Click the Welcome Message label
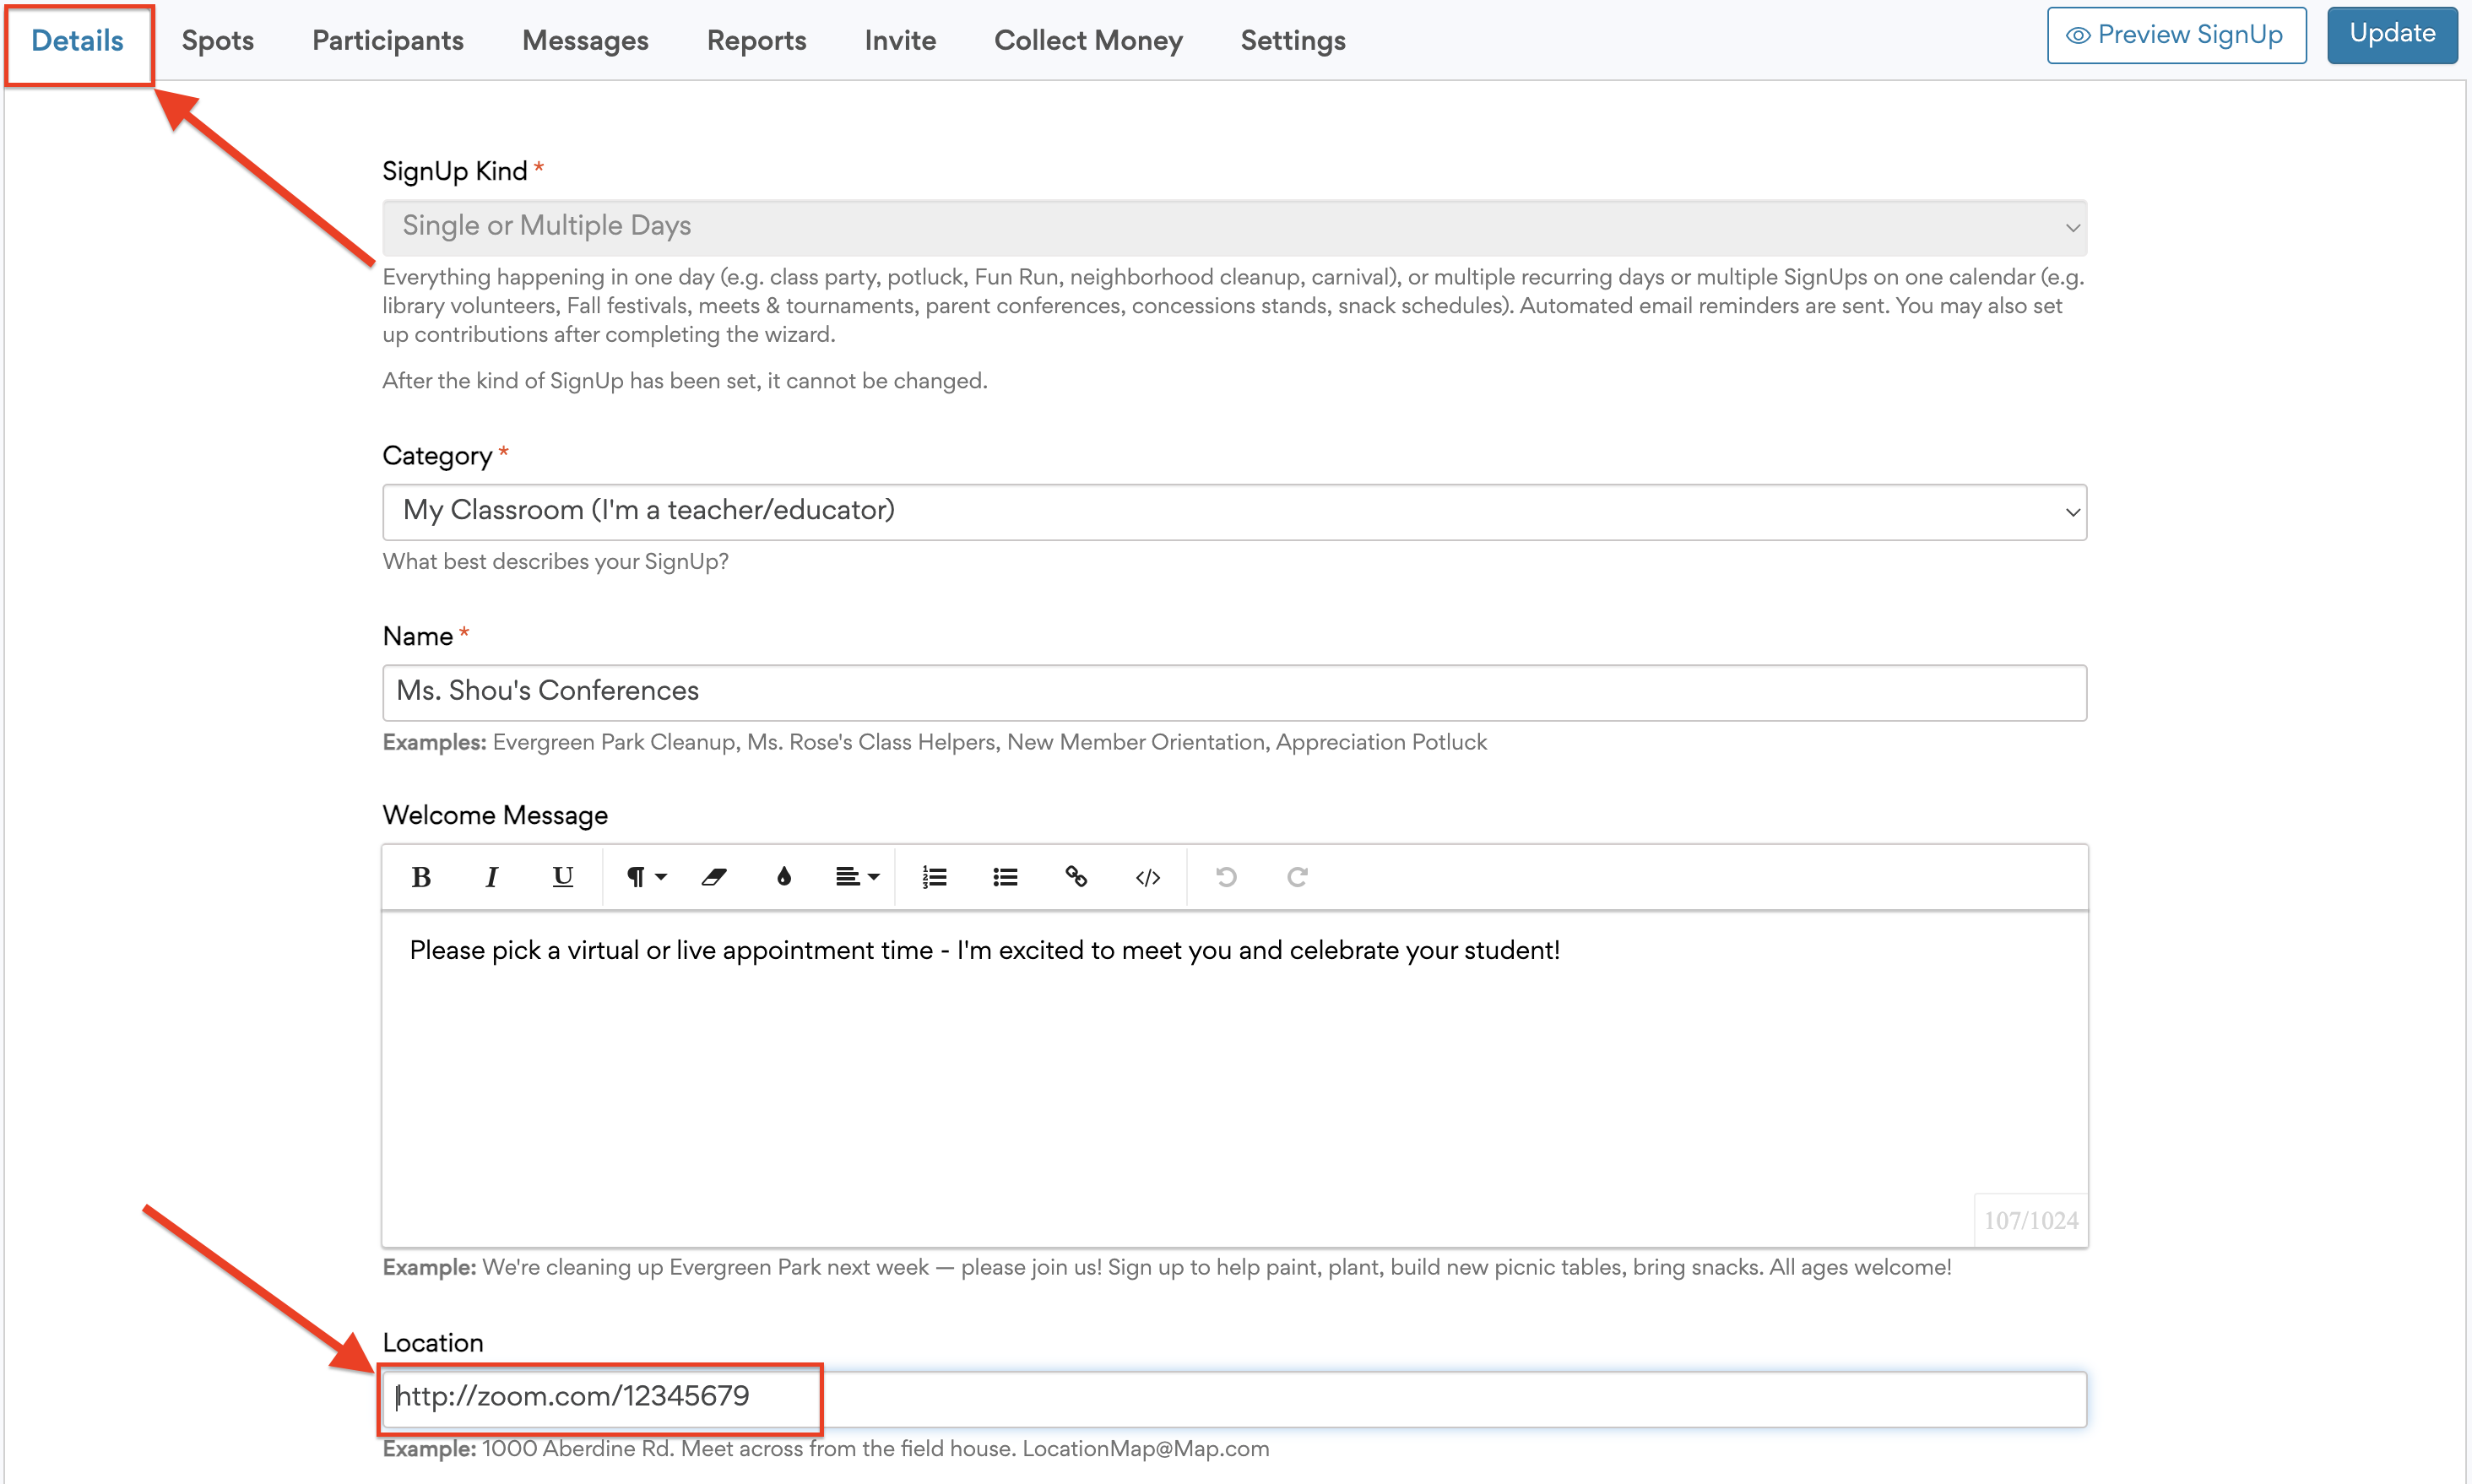 click(x=495, y=815)
